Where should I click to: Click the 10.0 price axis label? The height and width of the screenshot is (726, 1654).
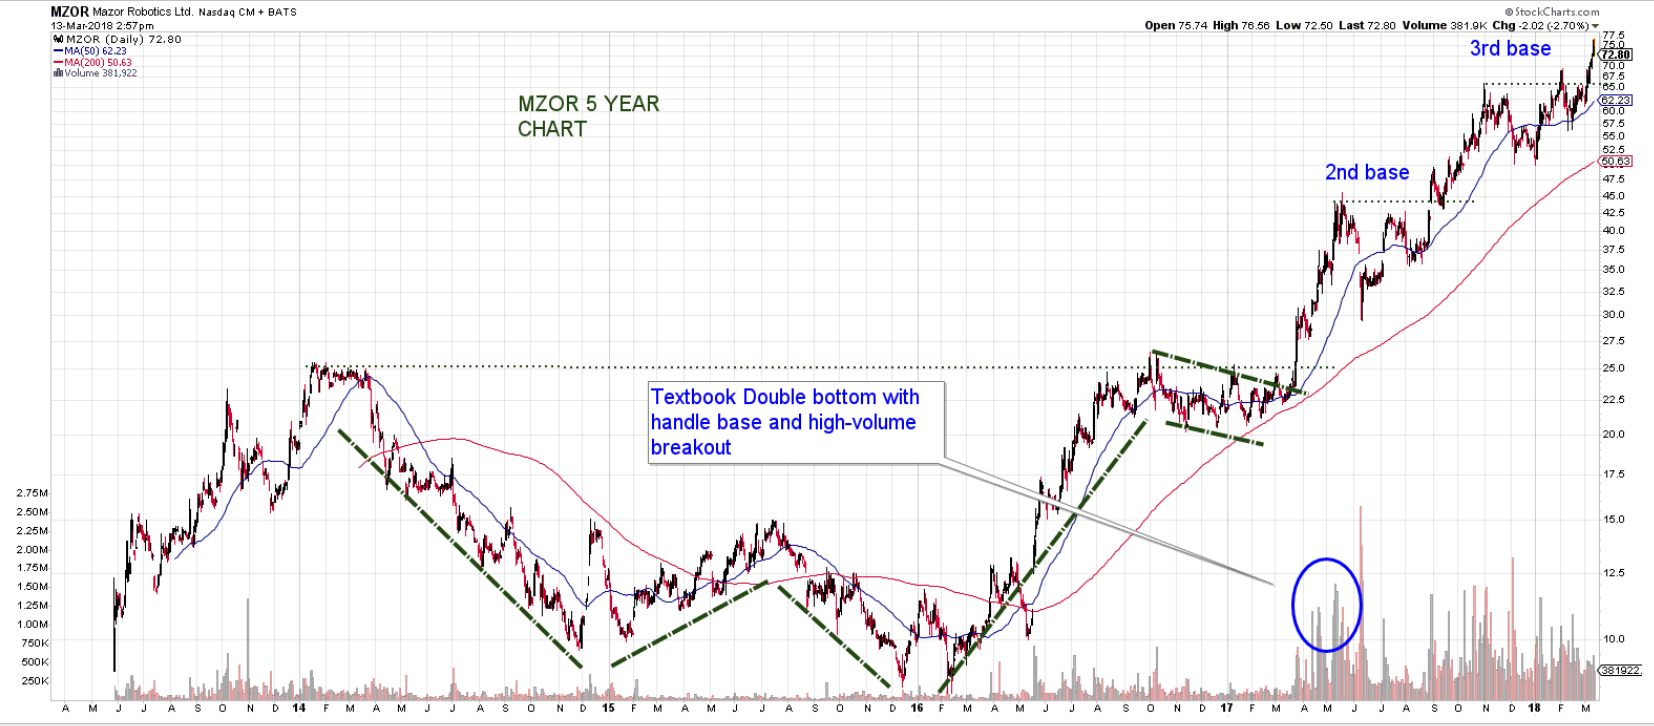[1613, 639]
